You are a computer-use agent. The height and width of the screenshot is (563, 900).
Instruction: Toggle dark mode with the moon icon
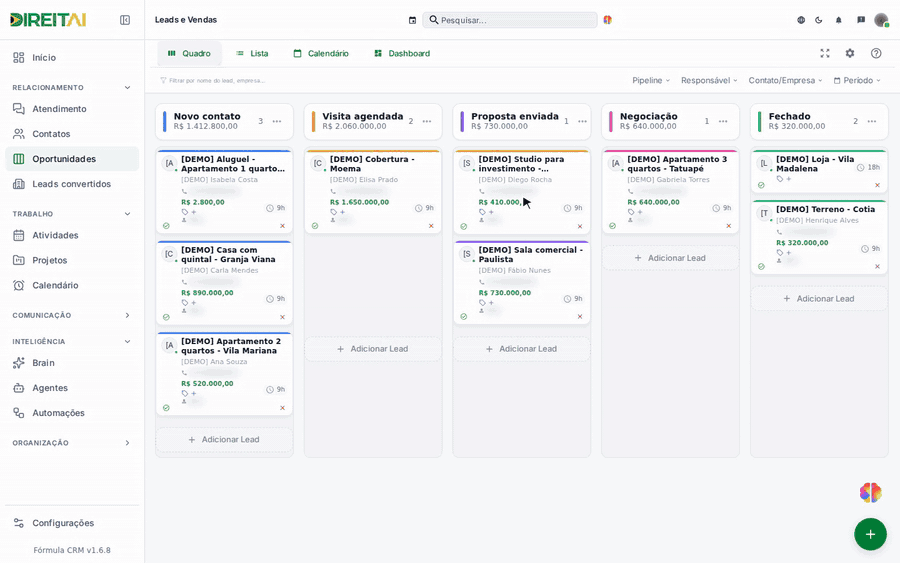coord(819,20)
